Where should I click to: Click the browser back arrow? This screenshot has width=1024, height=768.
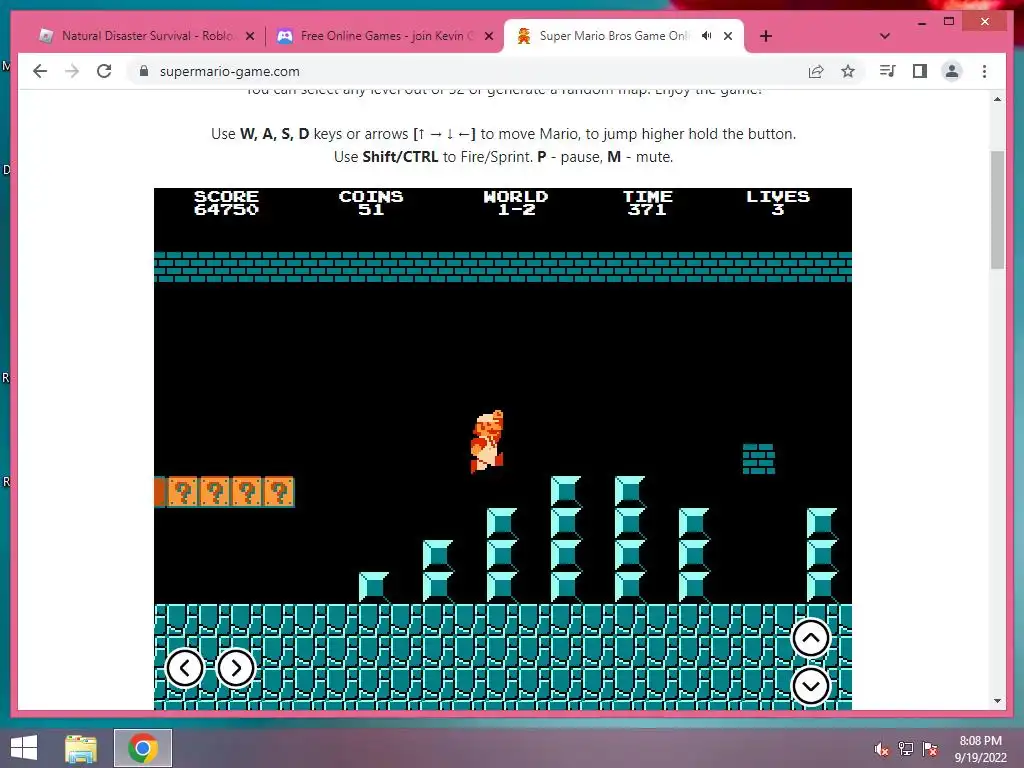40,71
